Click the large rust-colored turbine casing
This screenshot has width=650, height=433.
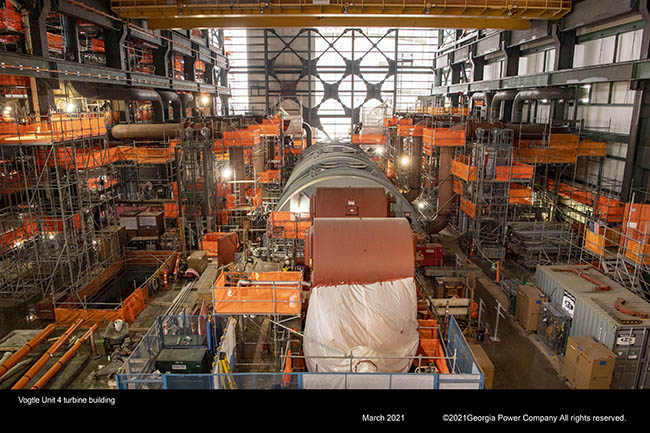[360, 250]
